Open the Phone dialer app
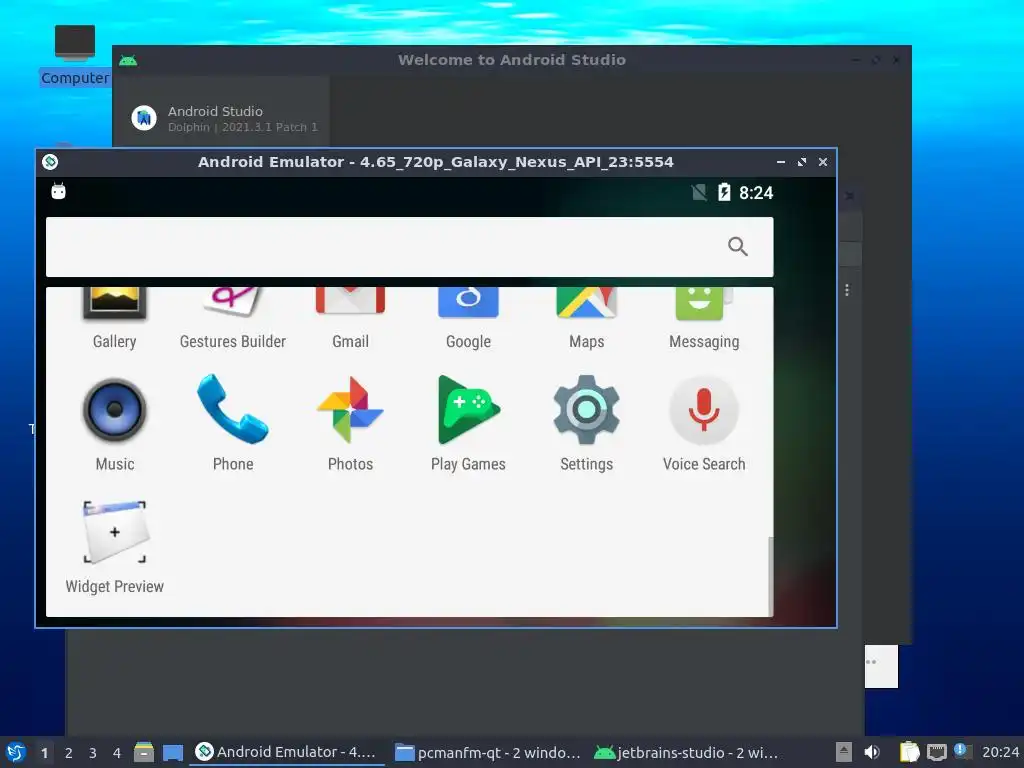 232,423
